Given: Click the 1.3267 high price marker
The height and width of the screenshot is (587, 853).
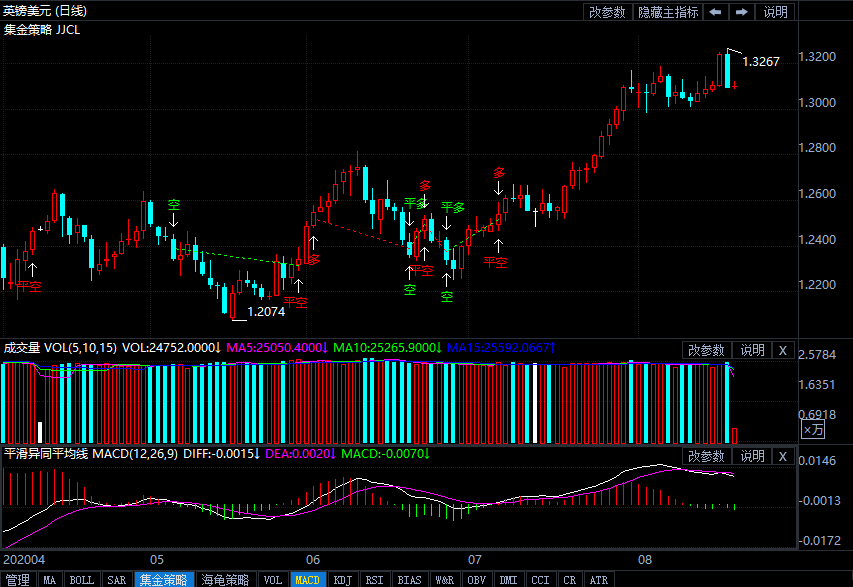Looking at the screenshot, I should 760,61.
